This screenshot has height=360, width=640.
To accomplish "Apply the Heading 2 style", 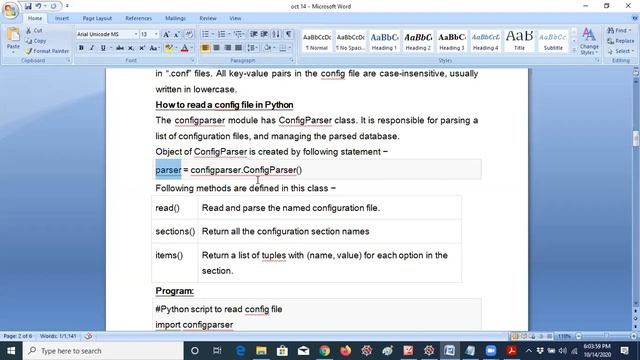I will [418, 41].
